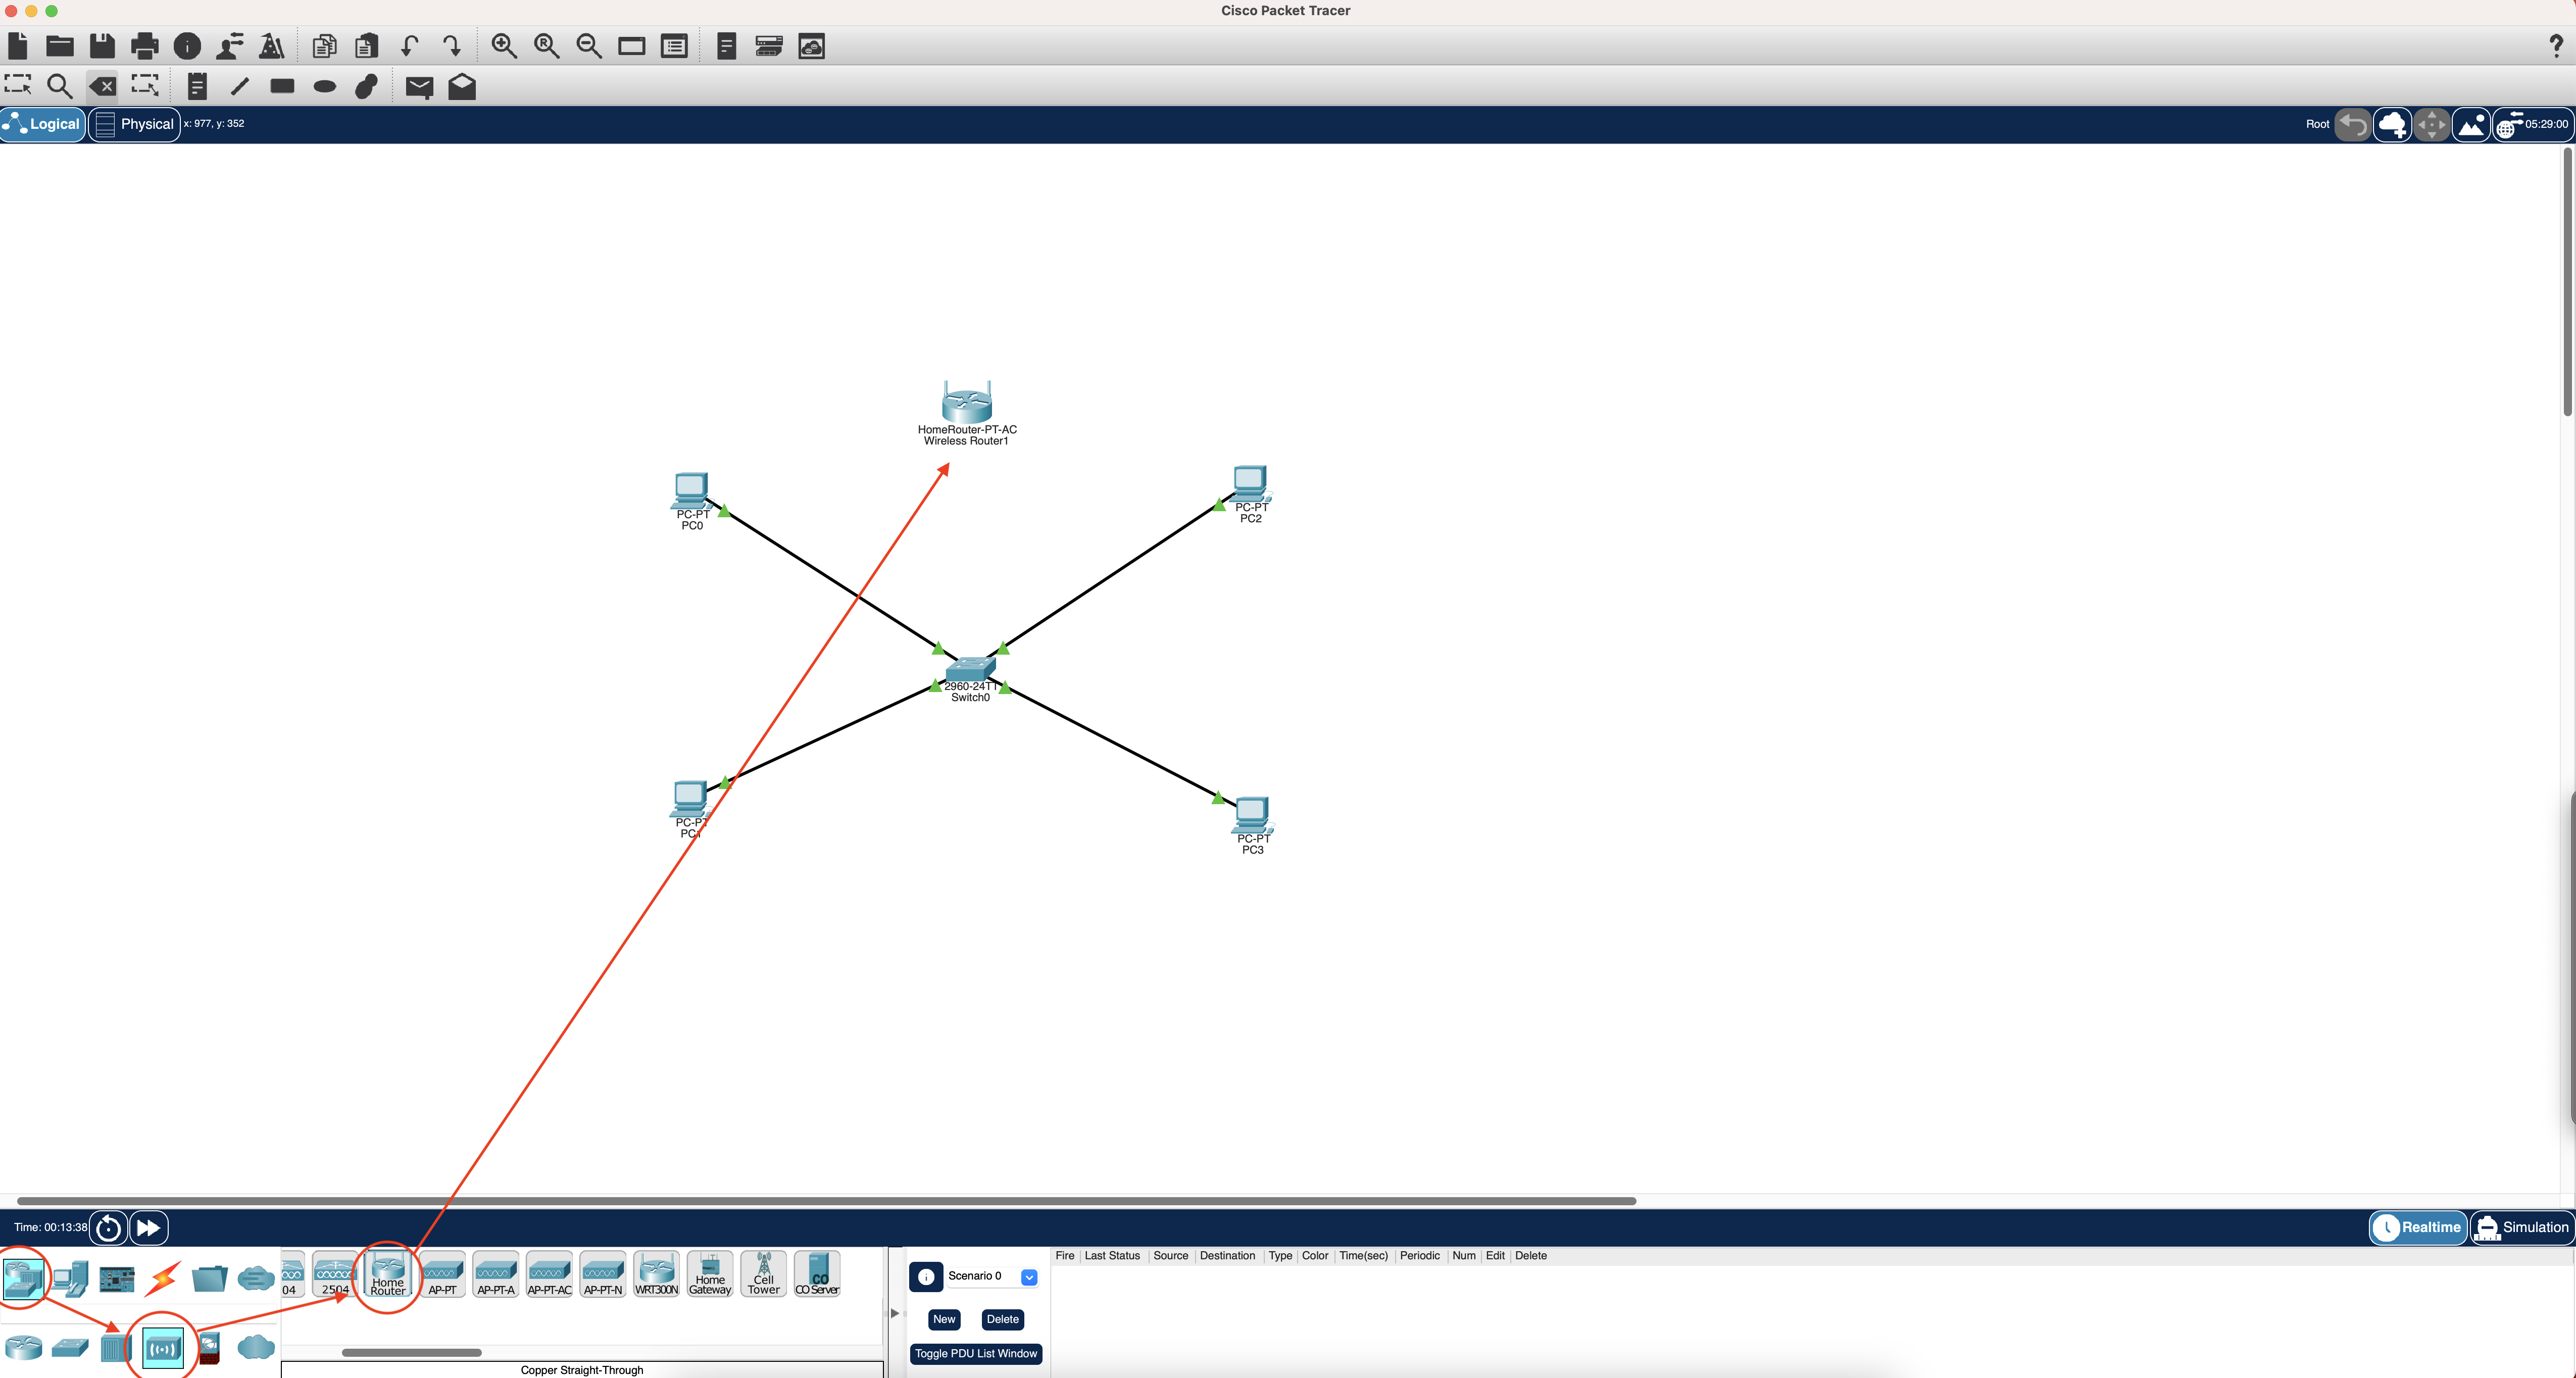Reset zoom with R magnifier
This screenshot has width=2576, height=1378.
pyautogui.click(x=547, y=46)
